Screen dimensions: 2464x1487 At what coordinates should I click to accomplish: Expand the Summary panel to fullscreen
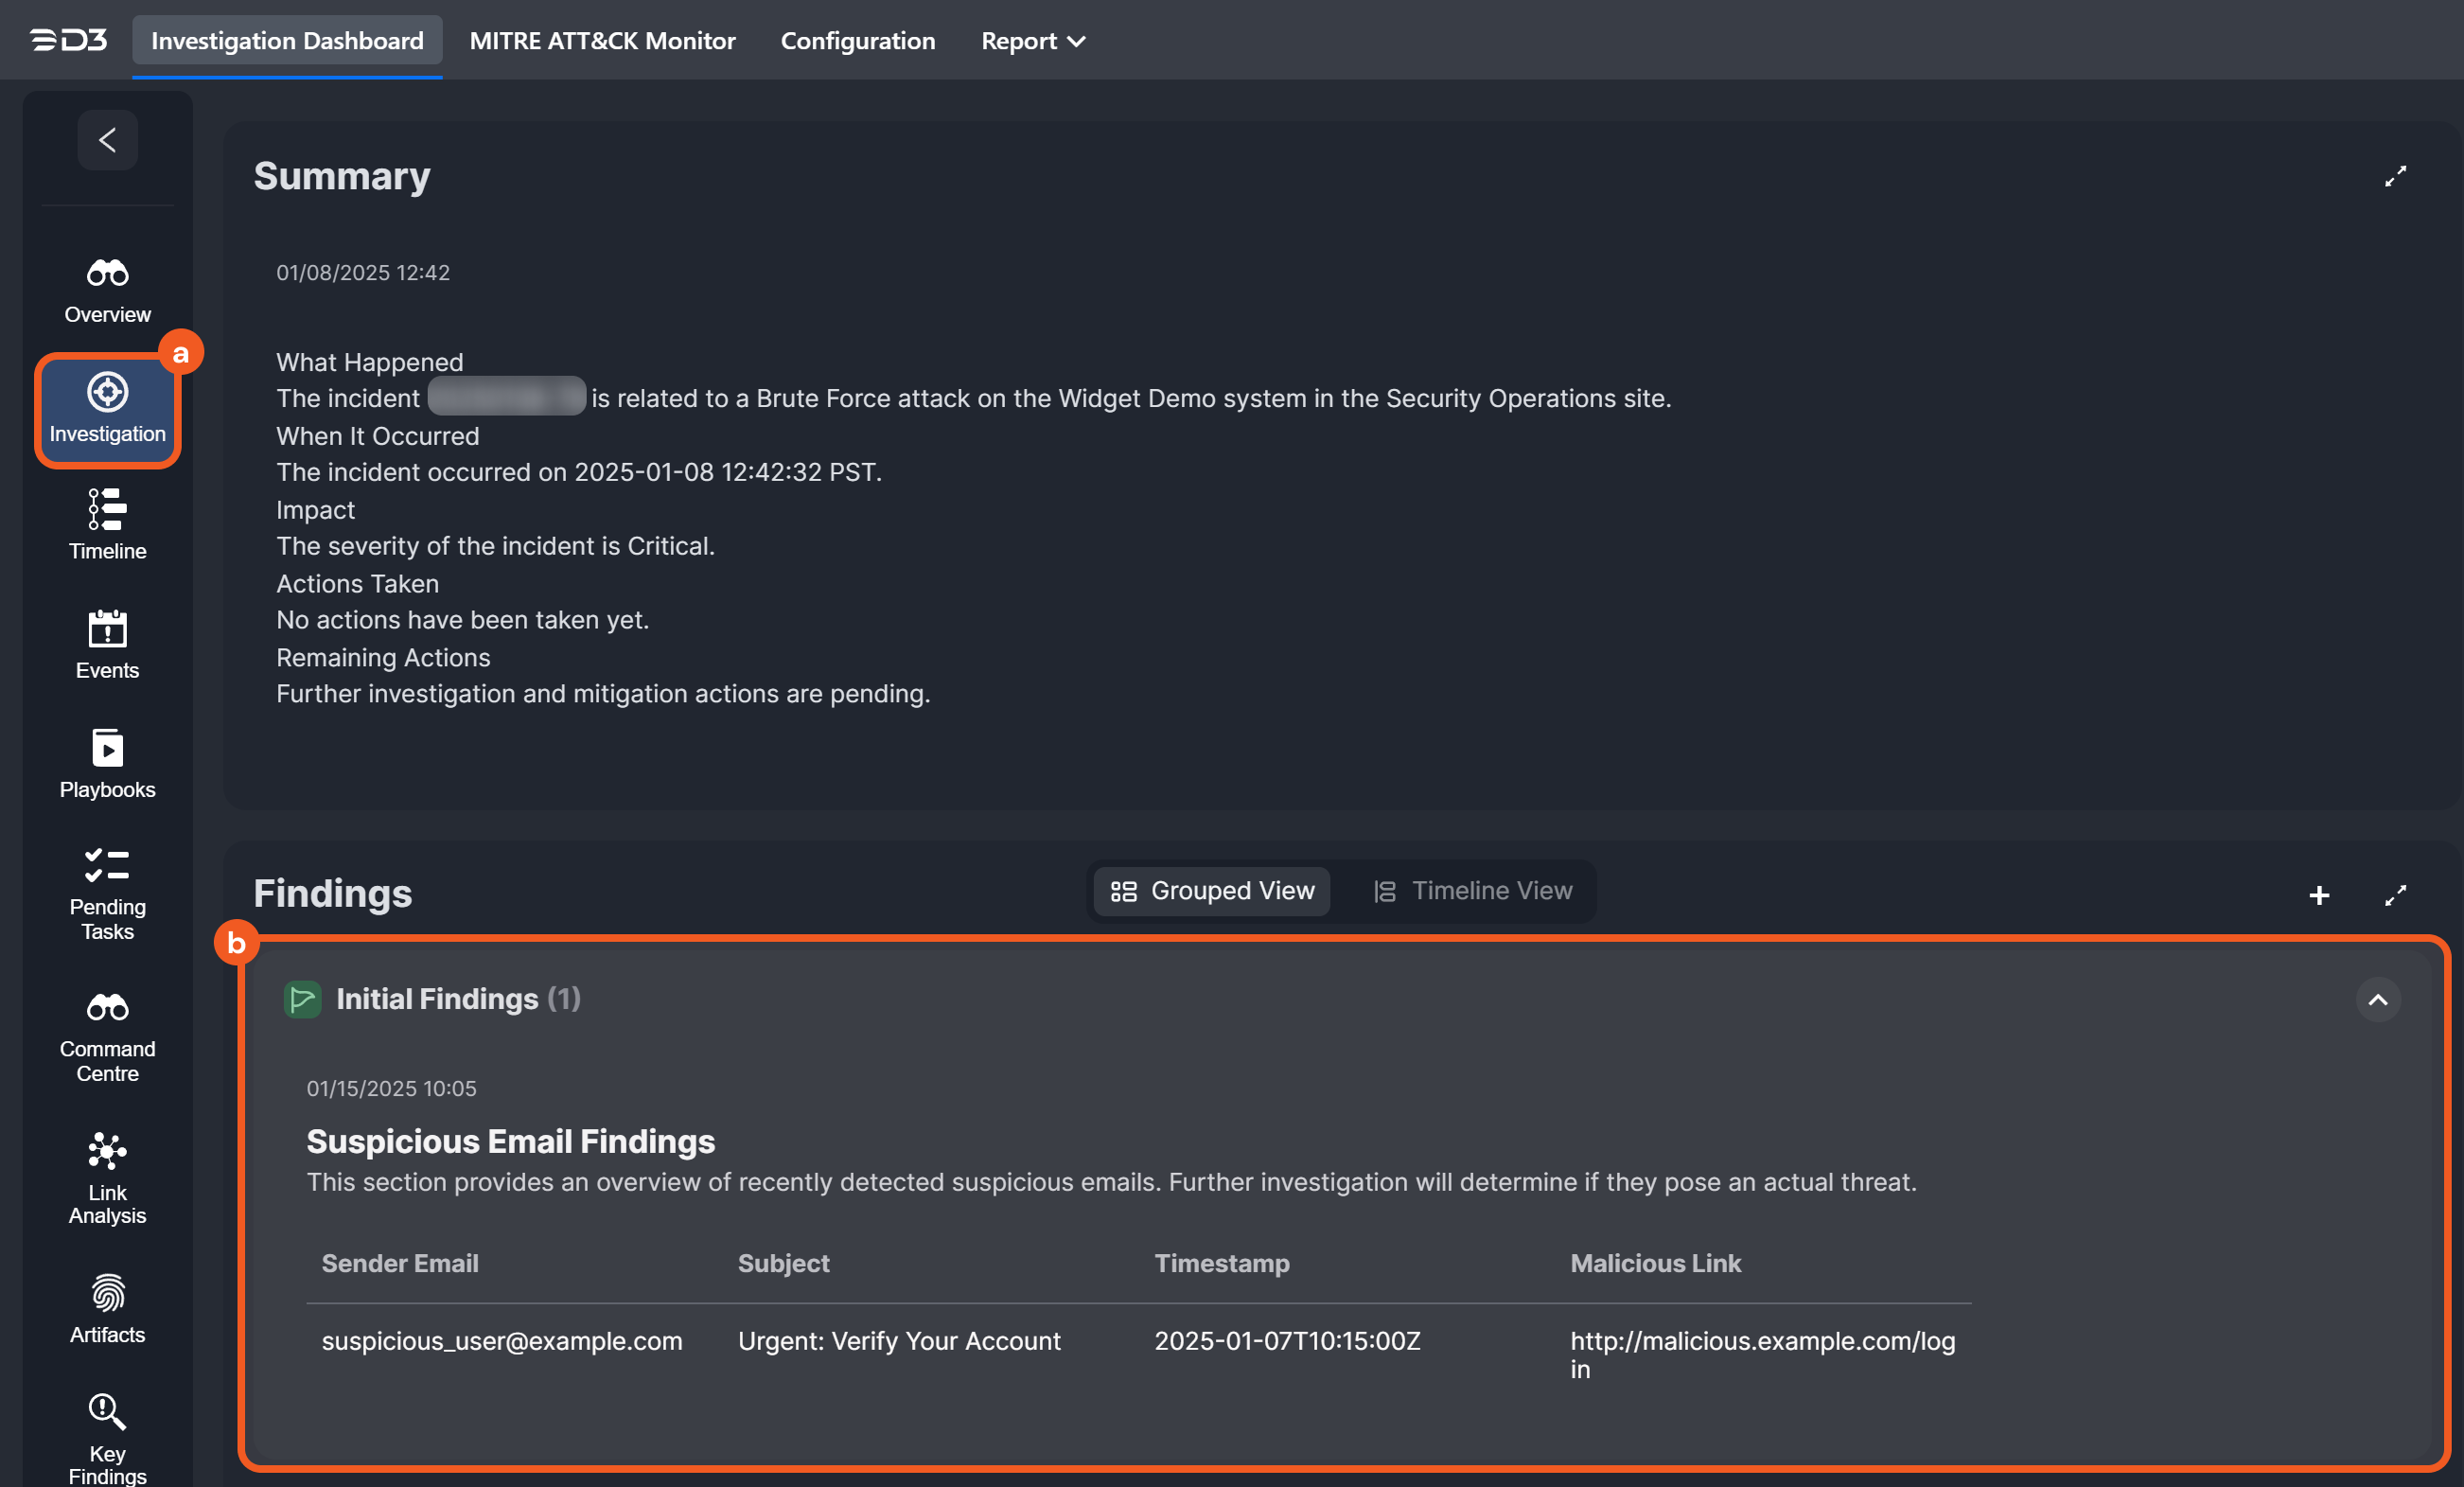pos(2395,177)
